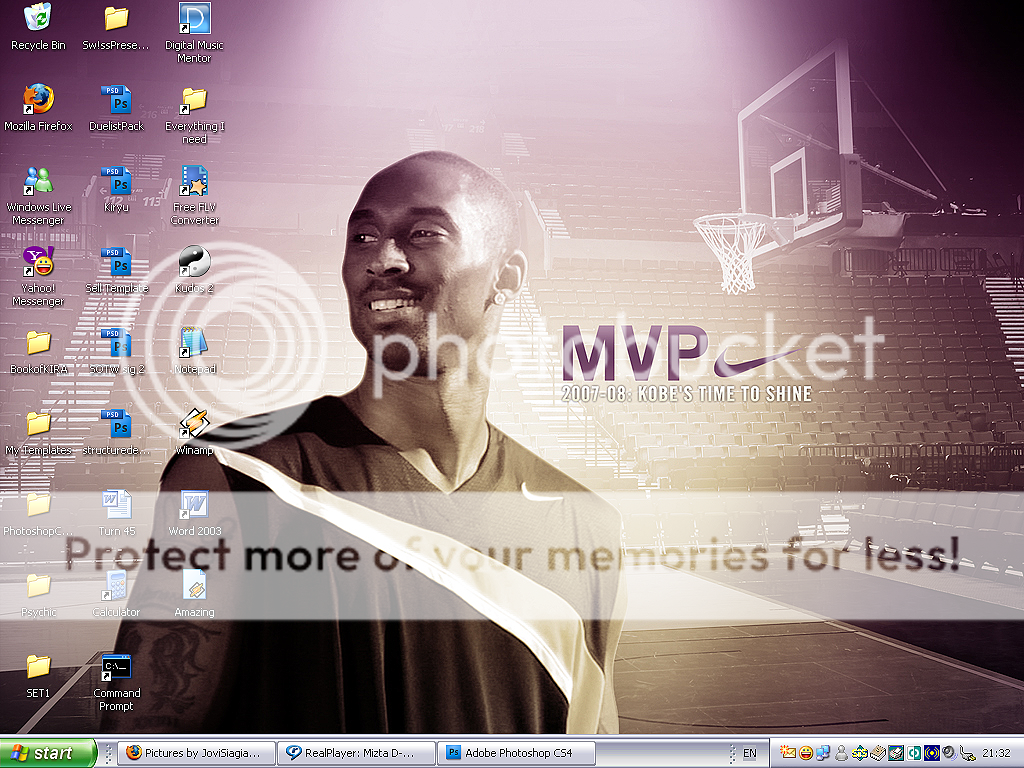Click the Start button

pyautogui.click(x=48, y=753)
